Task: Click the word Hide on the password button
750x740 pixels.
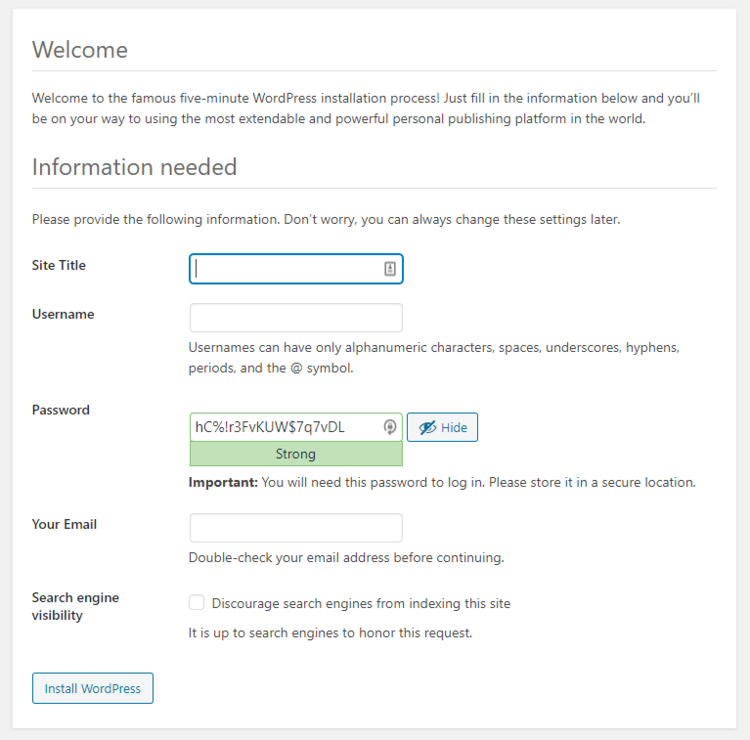Action: pyautogui.click(x=454, y=427)
